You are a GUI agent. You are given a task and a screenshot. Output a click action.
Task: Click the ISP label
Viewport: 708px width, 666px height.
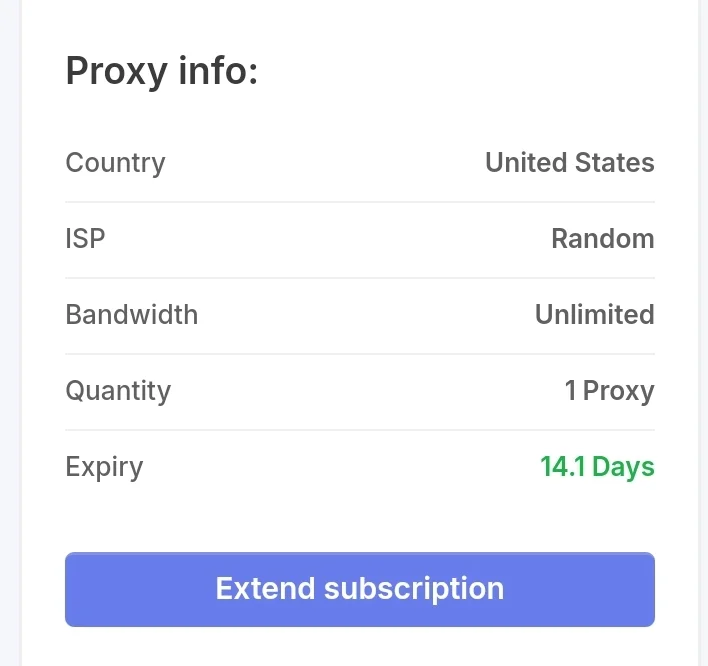(85, 238)
